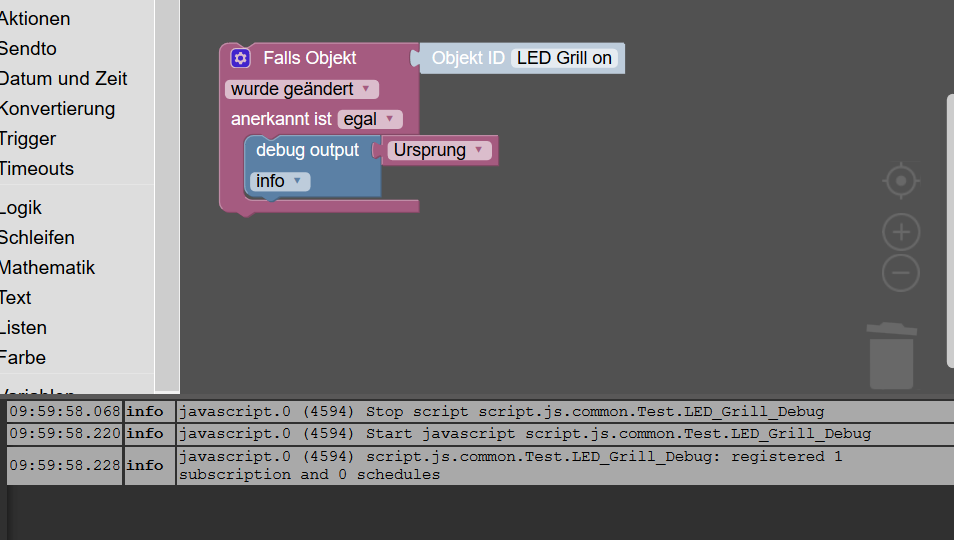Select the 'LED Grill on' object ID field
This screenshot has height=540, width=954.
564,58
